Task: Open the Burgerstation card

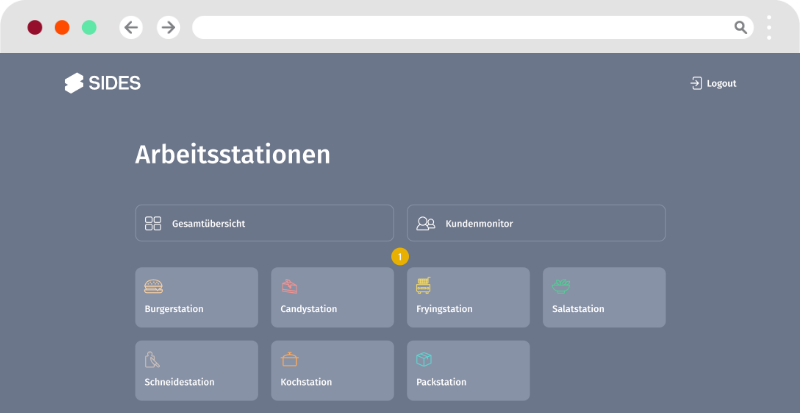Action: click(196, 297)
